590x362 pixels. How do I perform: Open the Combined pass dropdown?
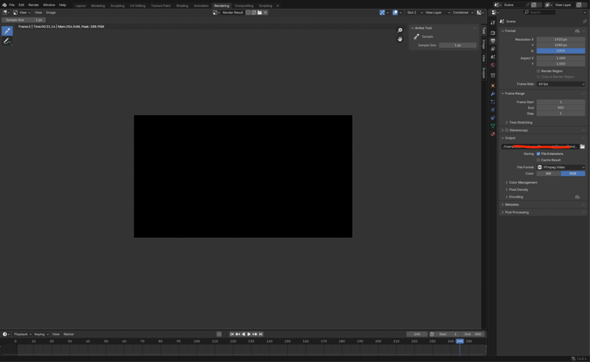[462, 12]
